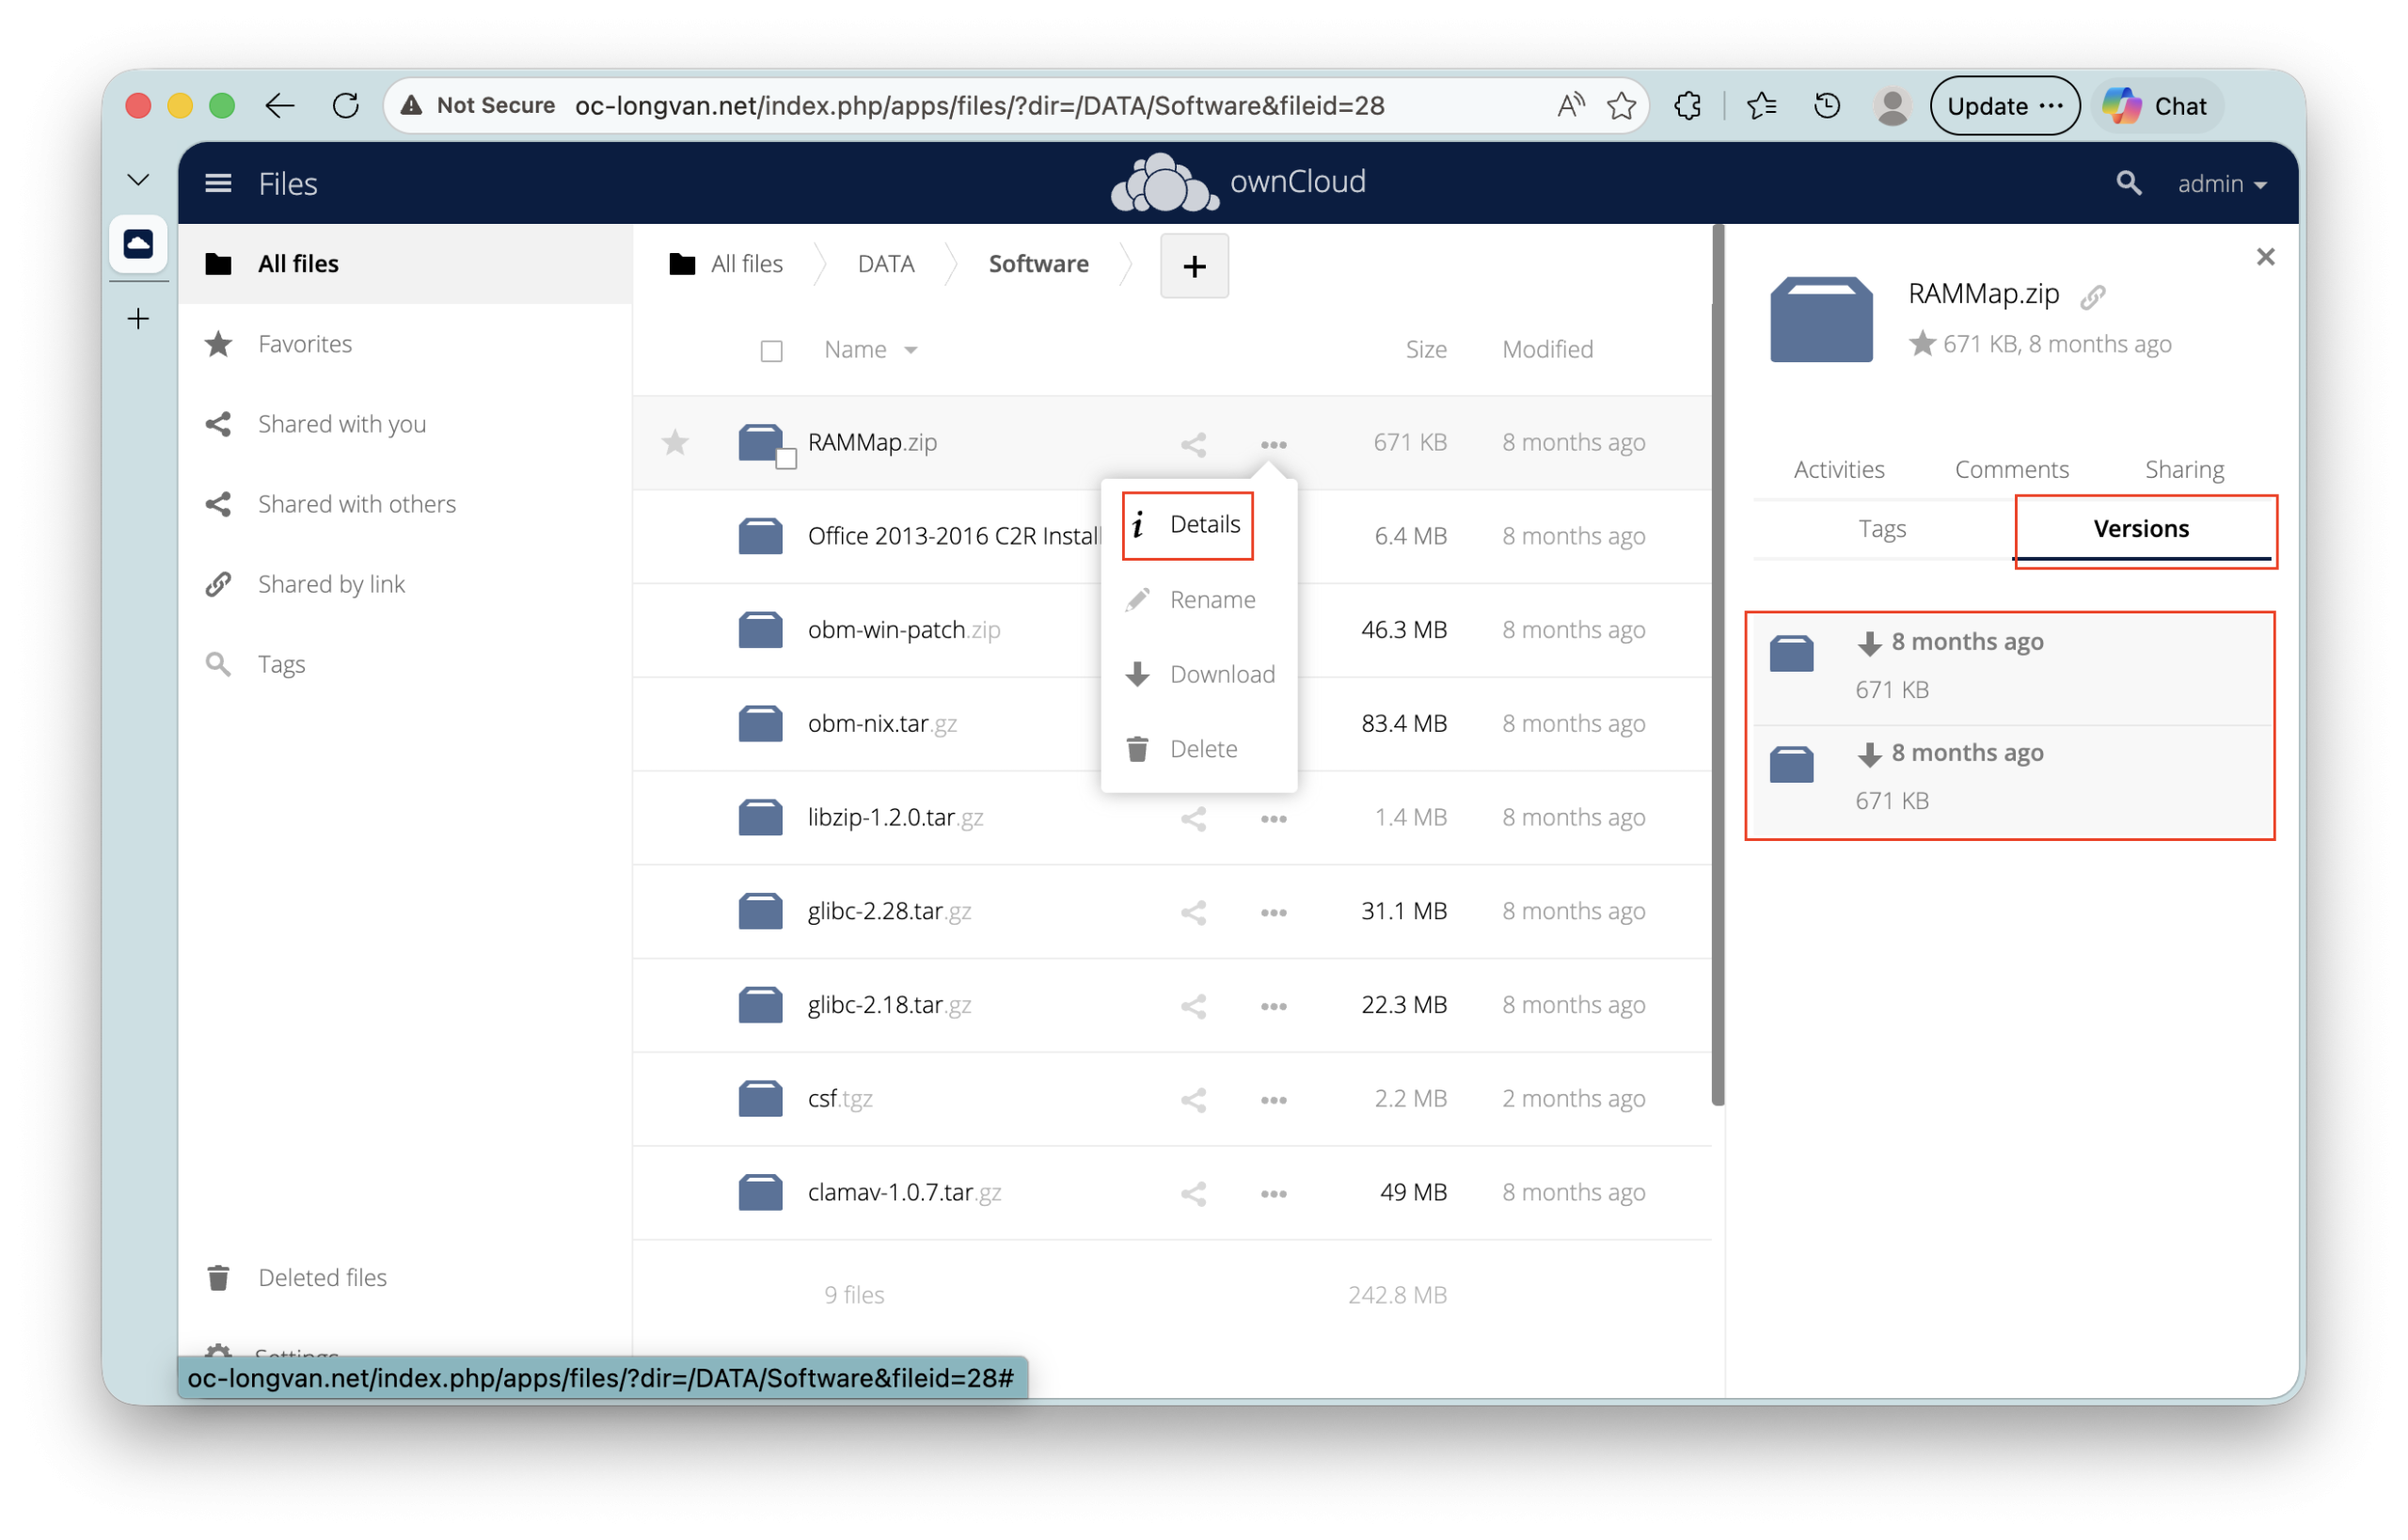Open the hamburger menu next to Files
The image size is (2408, 1540).
point(218,183)
